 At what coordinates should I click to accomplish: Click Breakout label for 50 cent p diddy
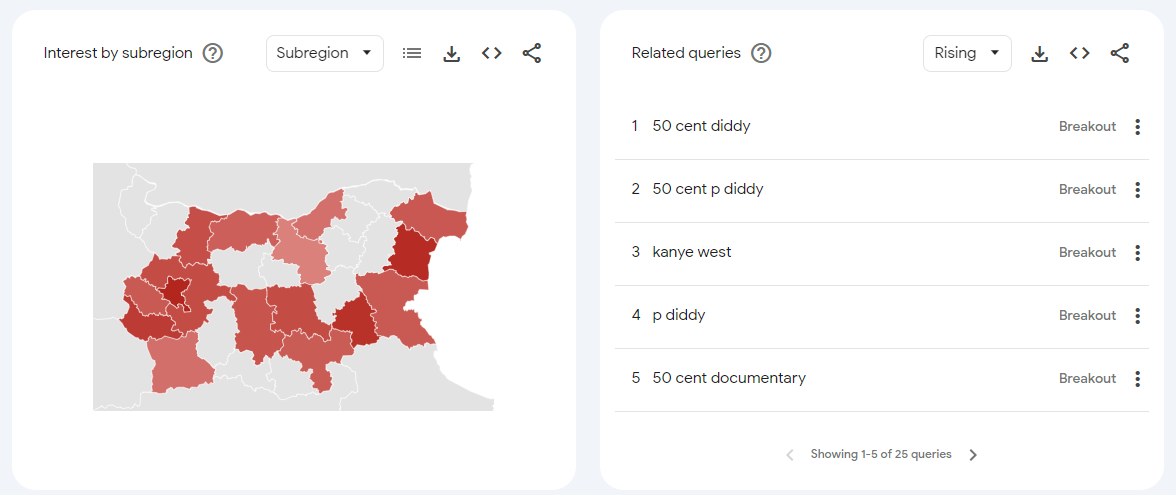1088,190
